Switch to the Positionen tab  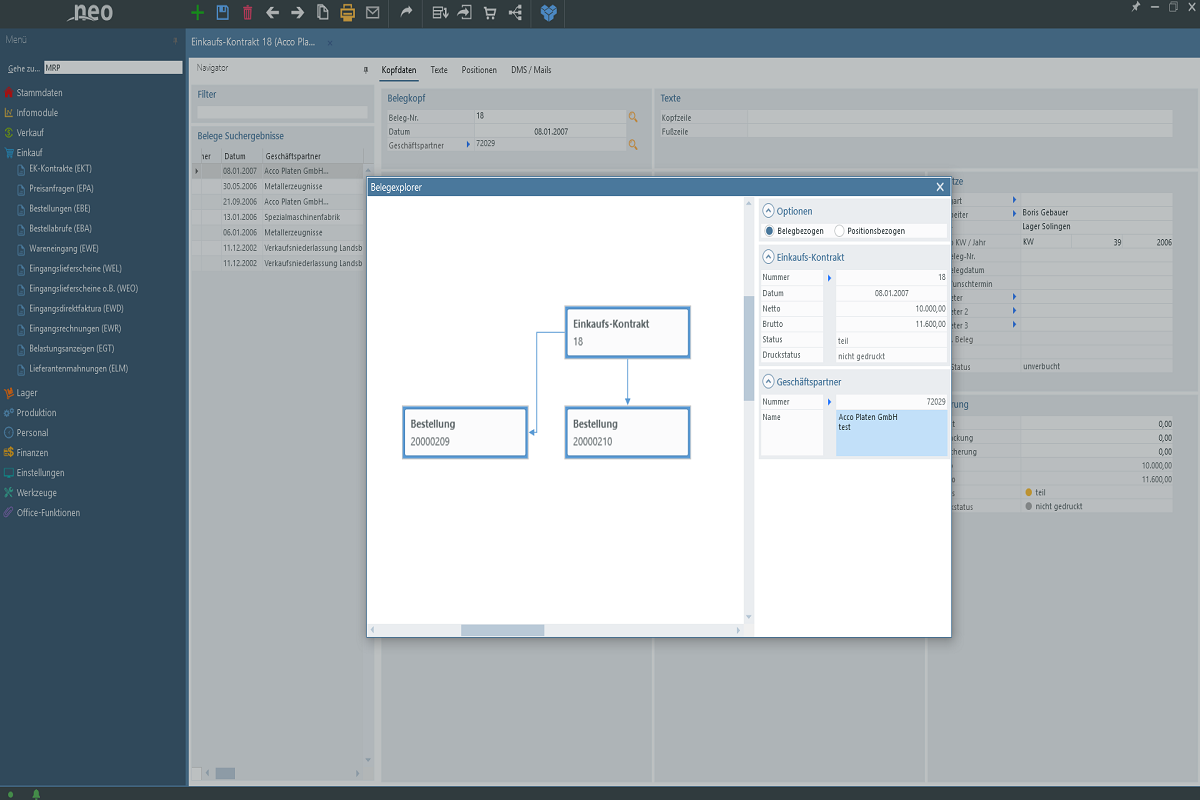coord(479,70)
